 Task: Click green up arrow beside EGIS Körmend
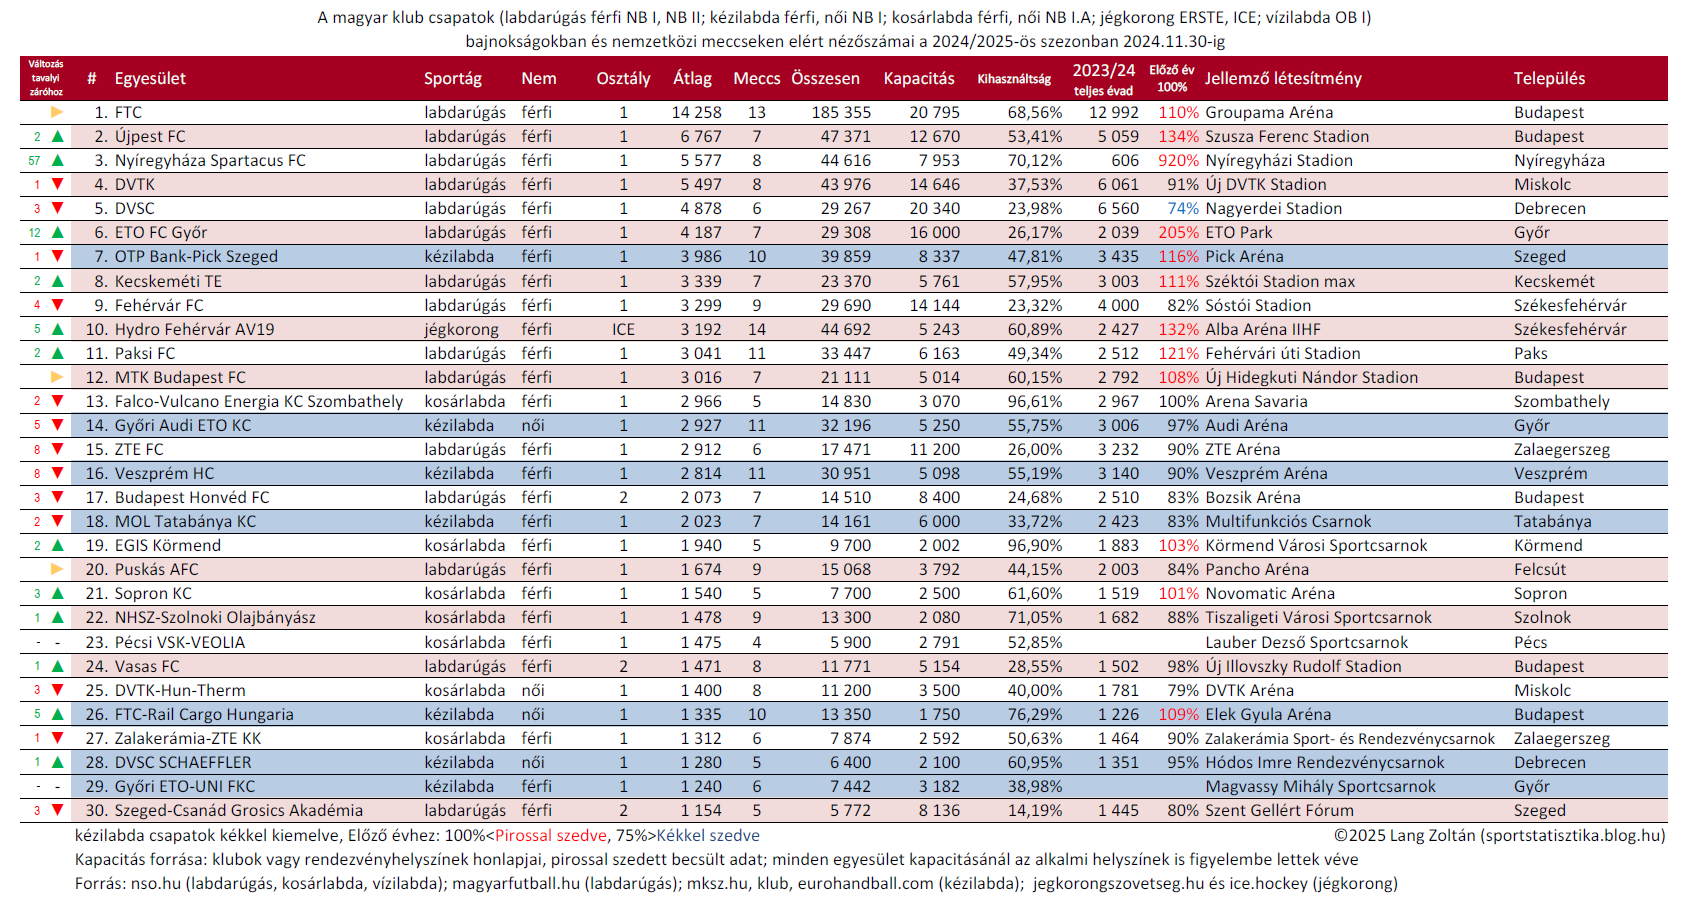pyautogui.click(x=57, y=545)
